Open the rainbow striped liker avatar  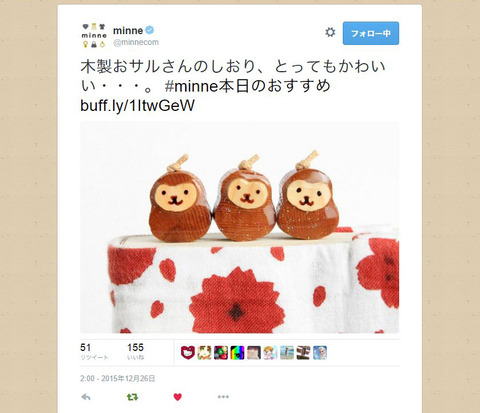click(237, 353)
